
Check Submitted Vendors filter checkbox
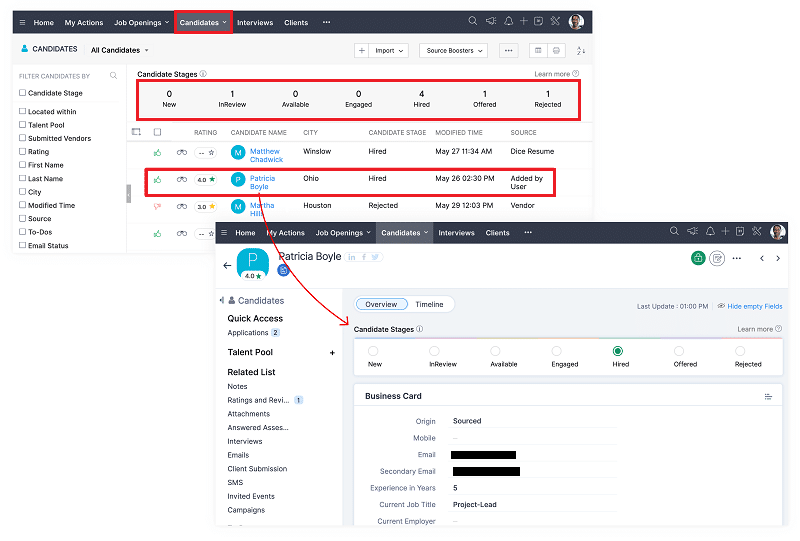(x=22, y=137)
